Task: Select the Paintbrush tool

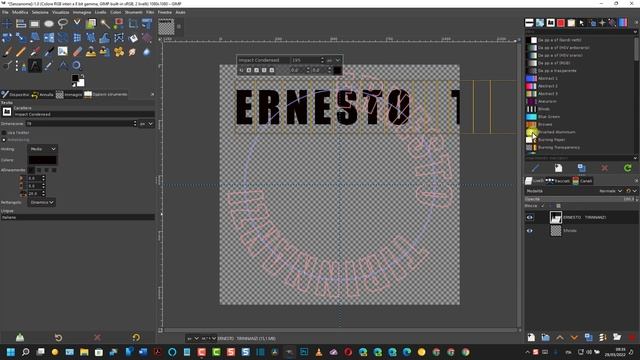Action: (x=7, y=52)
